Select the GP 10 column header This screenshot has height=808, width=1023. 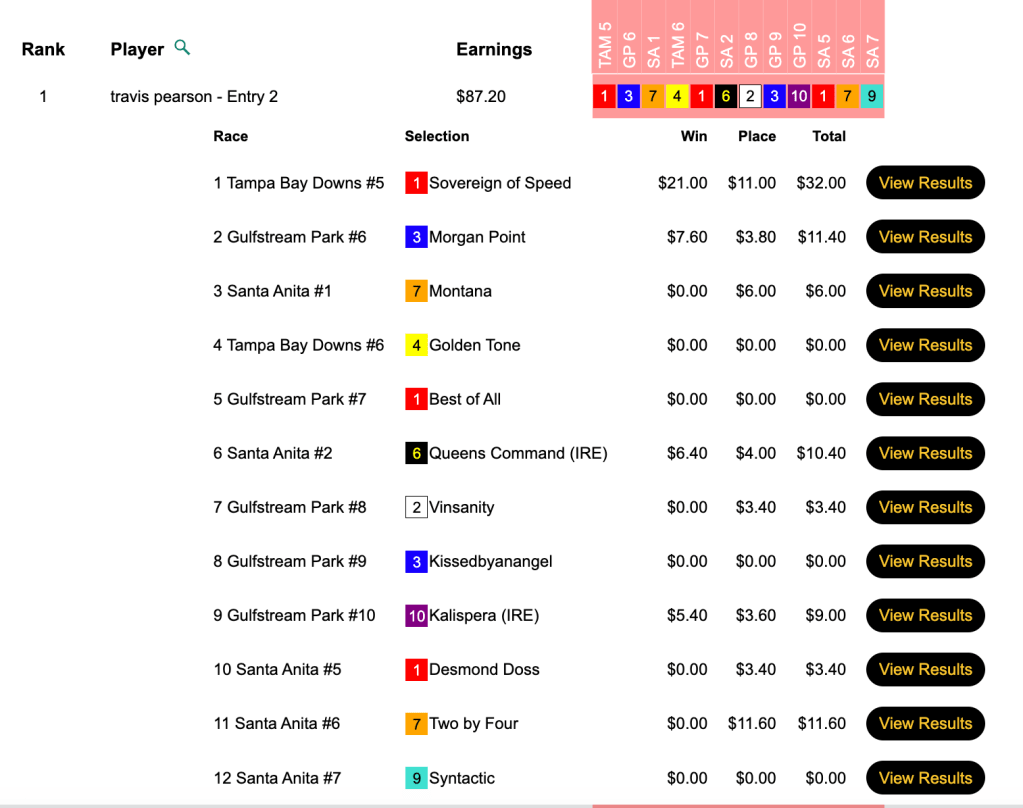click(799, 46)
